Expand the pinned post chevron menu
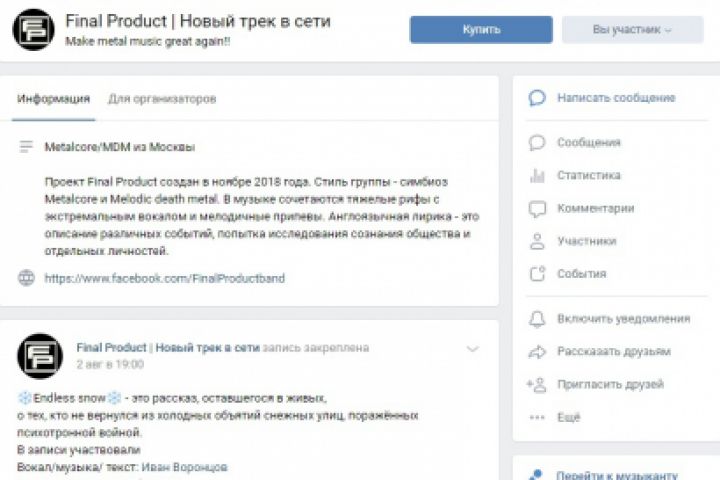 click(x=473, y=349)
